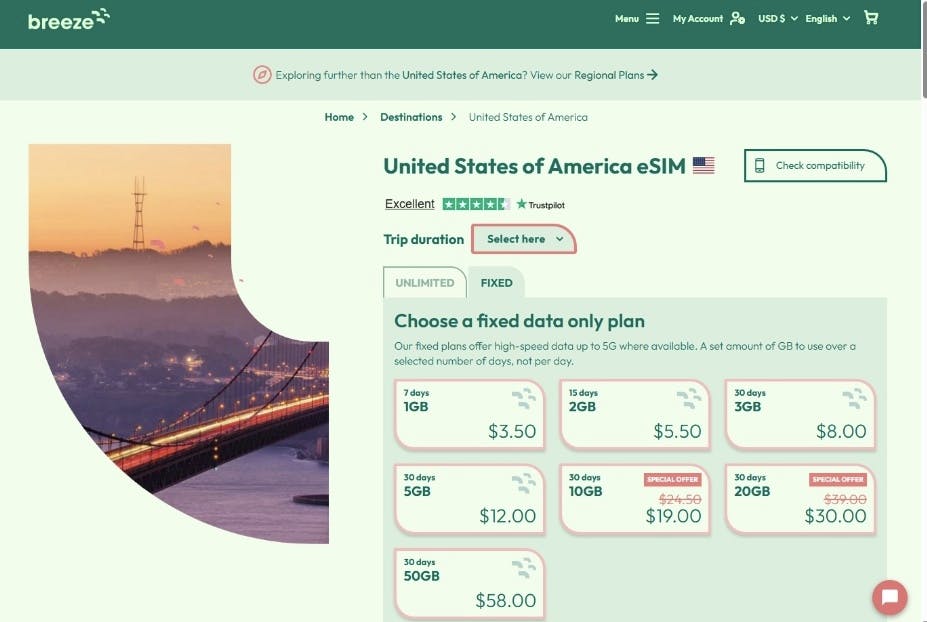Choose the 10GB special offer plan
Screen dimensions: 927x622
[x=634, y=498]
